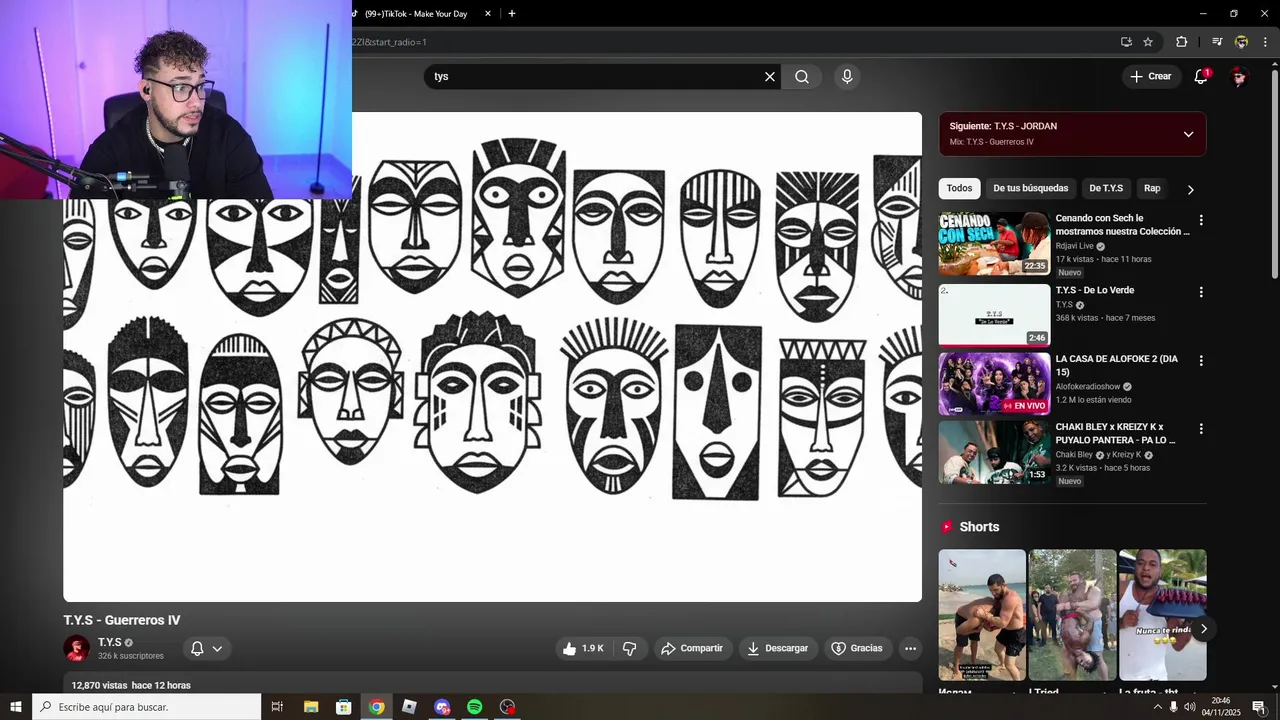Open the Roblox taskbar icon
Viewport: 1280px width, 720px height.
pos(409,707)
